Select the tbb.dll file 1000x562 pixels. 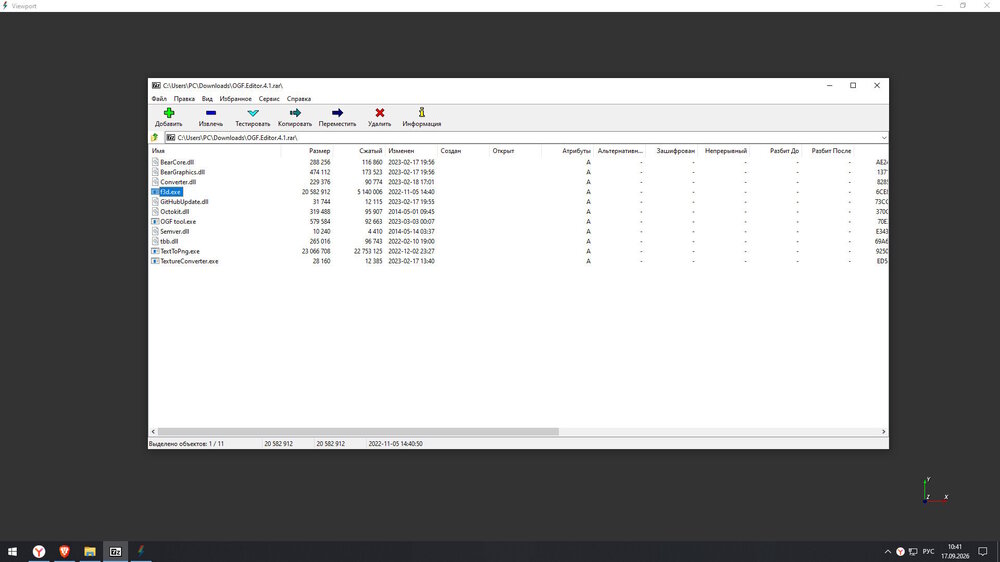pyautogui.click(x=169, y=241)
